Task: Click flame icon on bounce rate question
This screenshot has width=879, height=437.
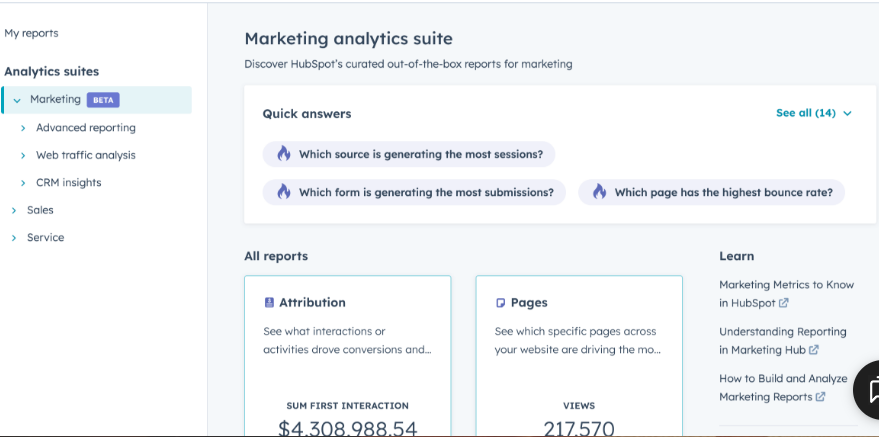Action: (599, 192)
